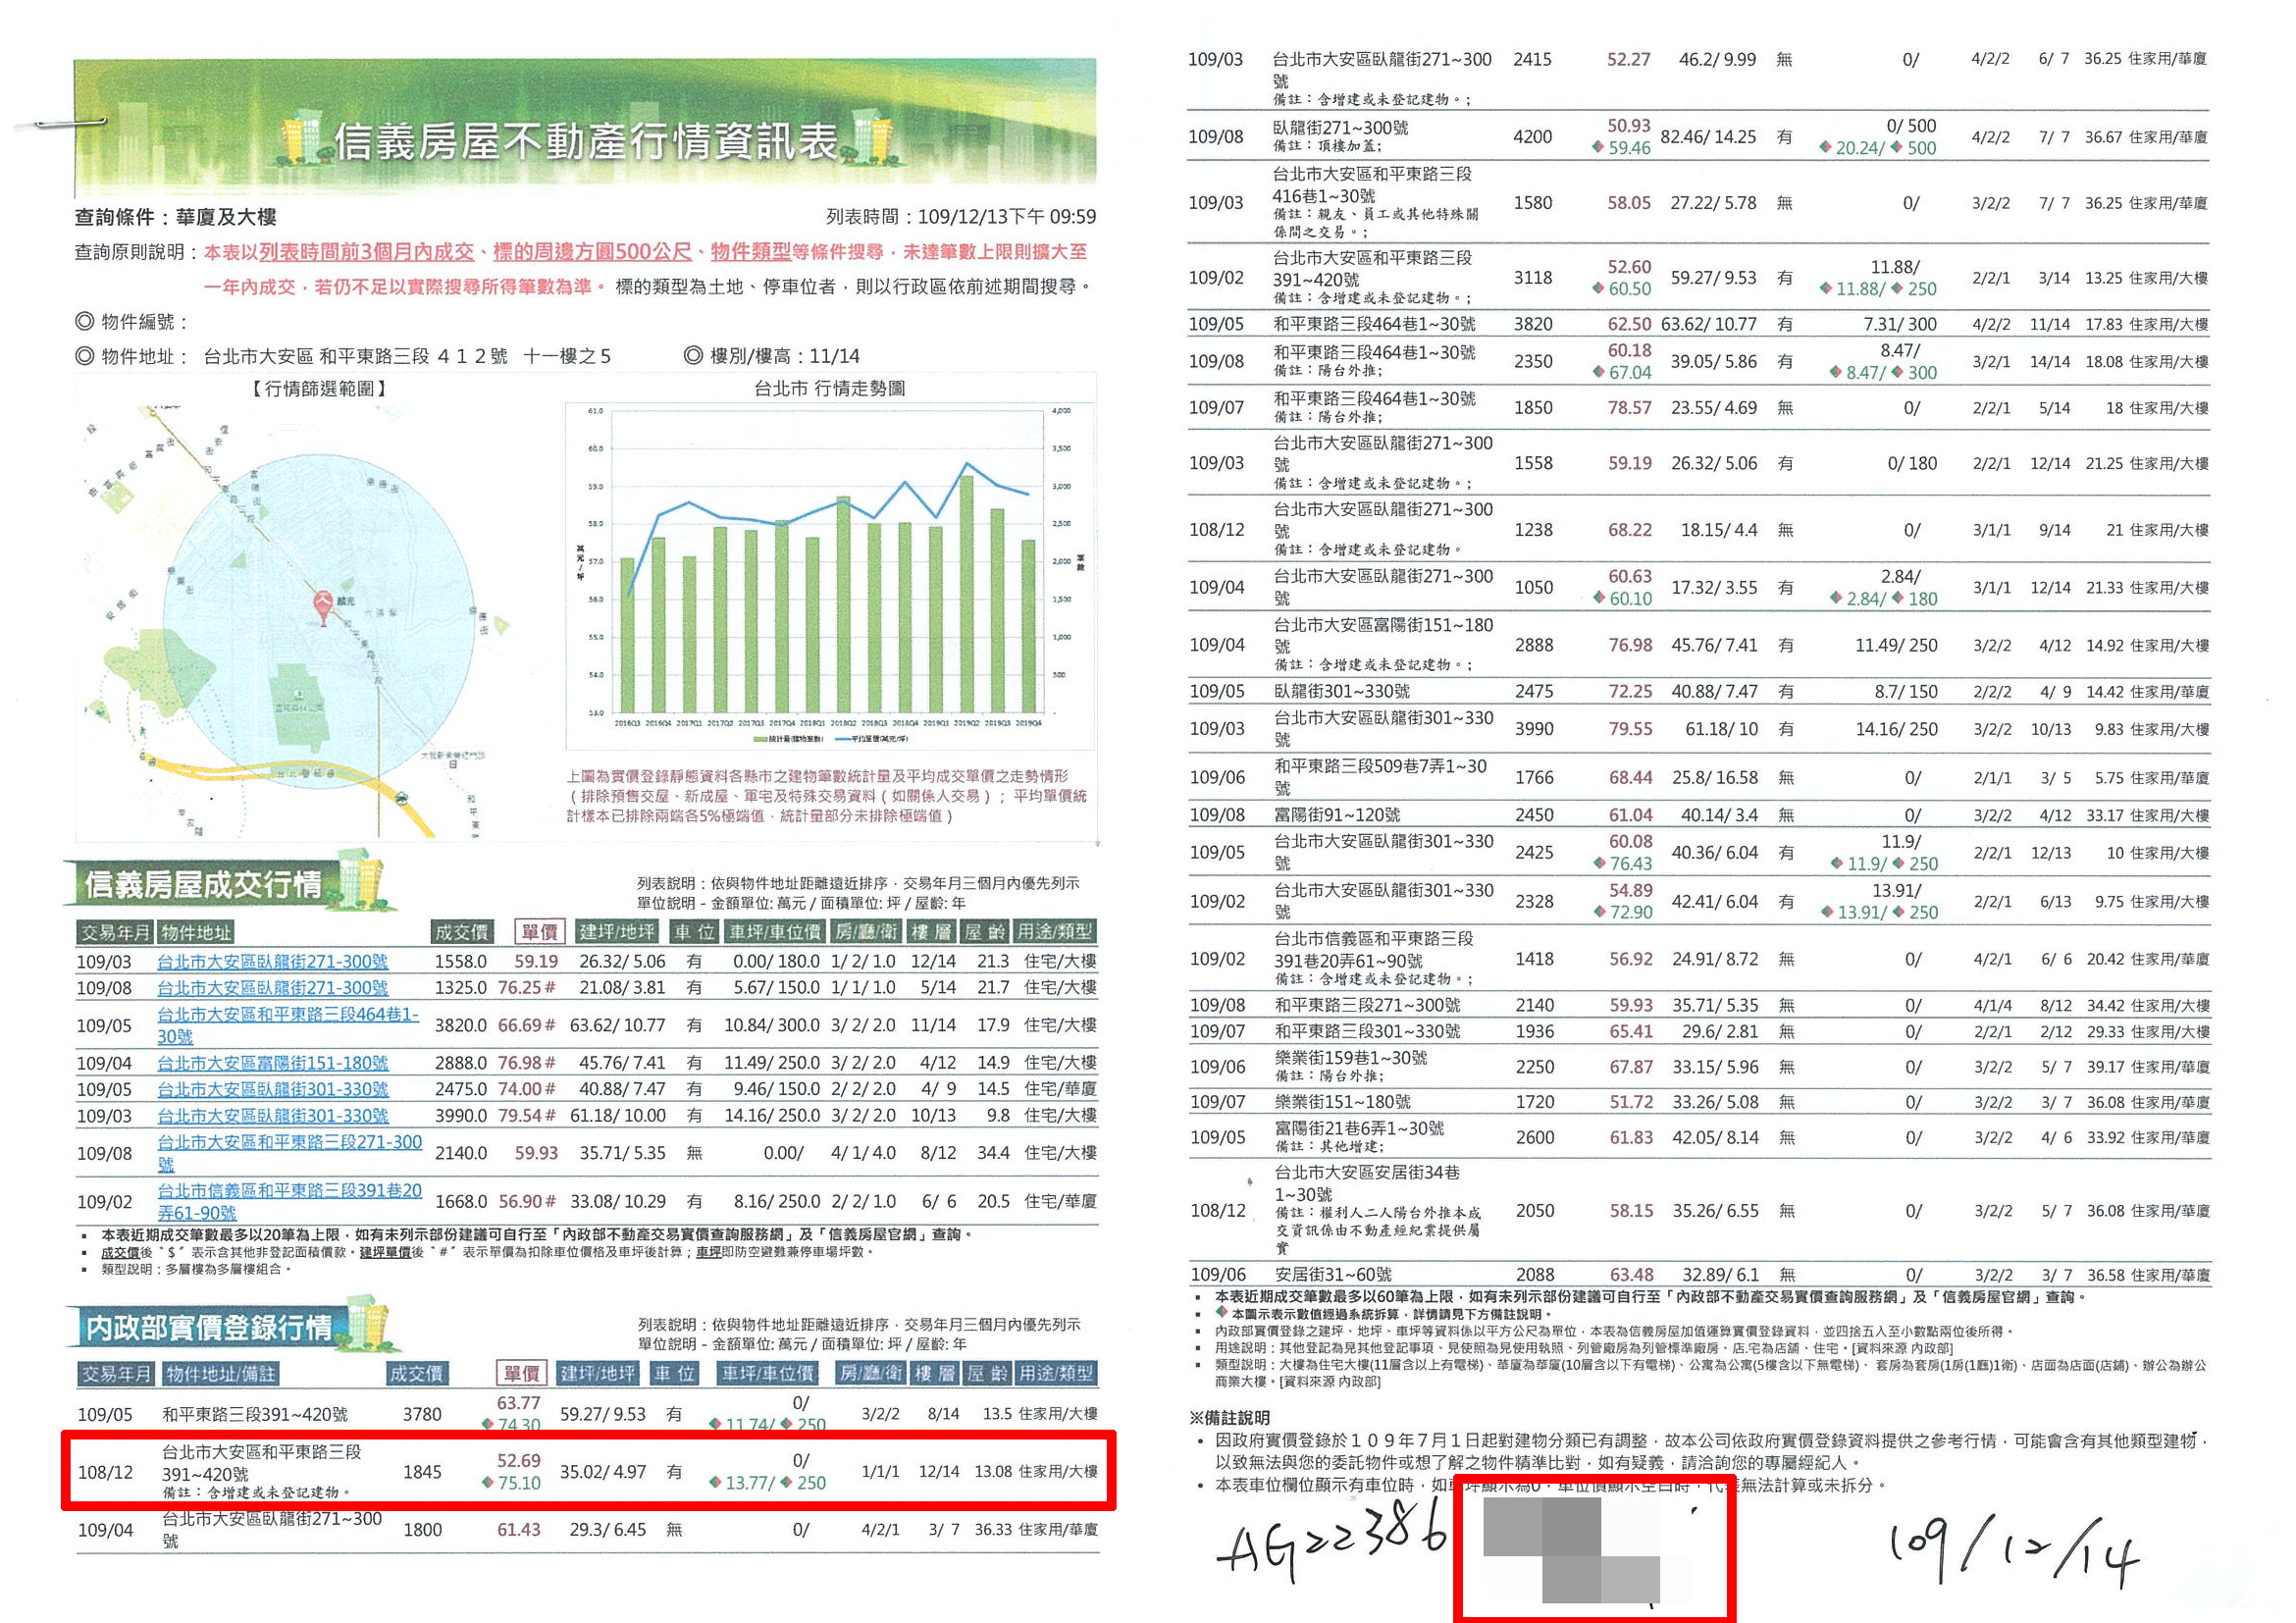Click the 台北市 行情走勢圖 bar chart
This screenshot has height=1623, width=2296.
pyautogui.click(x=829, y=575)
